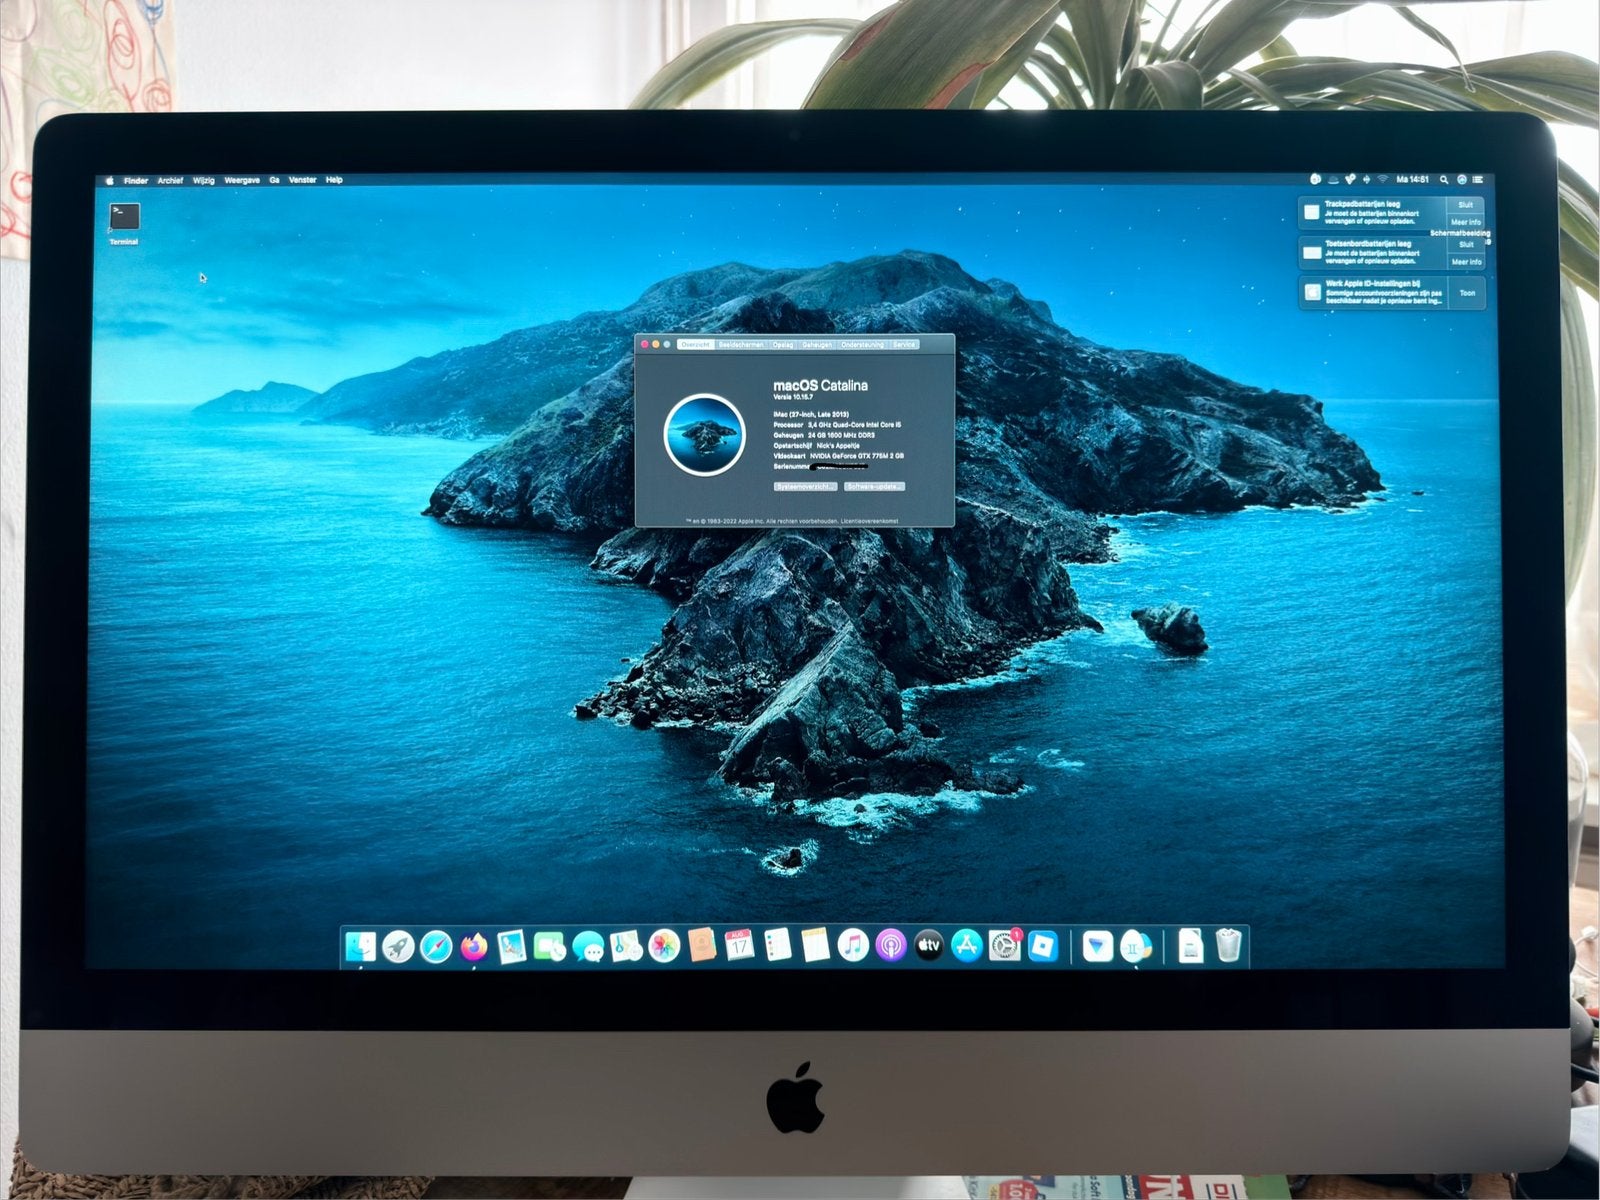Click the Trackpadbatterijen leeg notification body

1372,213
